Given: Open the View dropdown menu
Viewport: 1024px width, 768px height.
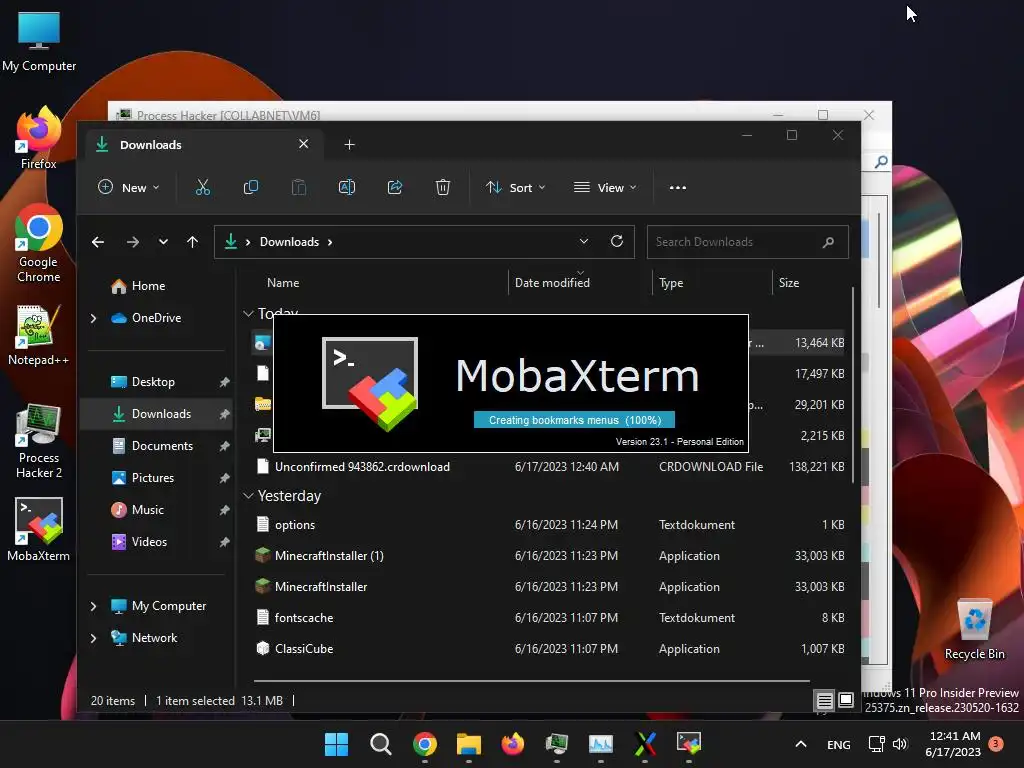Looking at the screenshot, I should (x=605, y=187).
